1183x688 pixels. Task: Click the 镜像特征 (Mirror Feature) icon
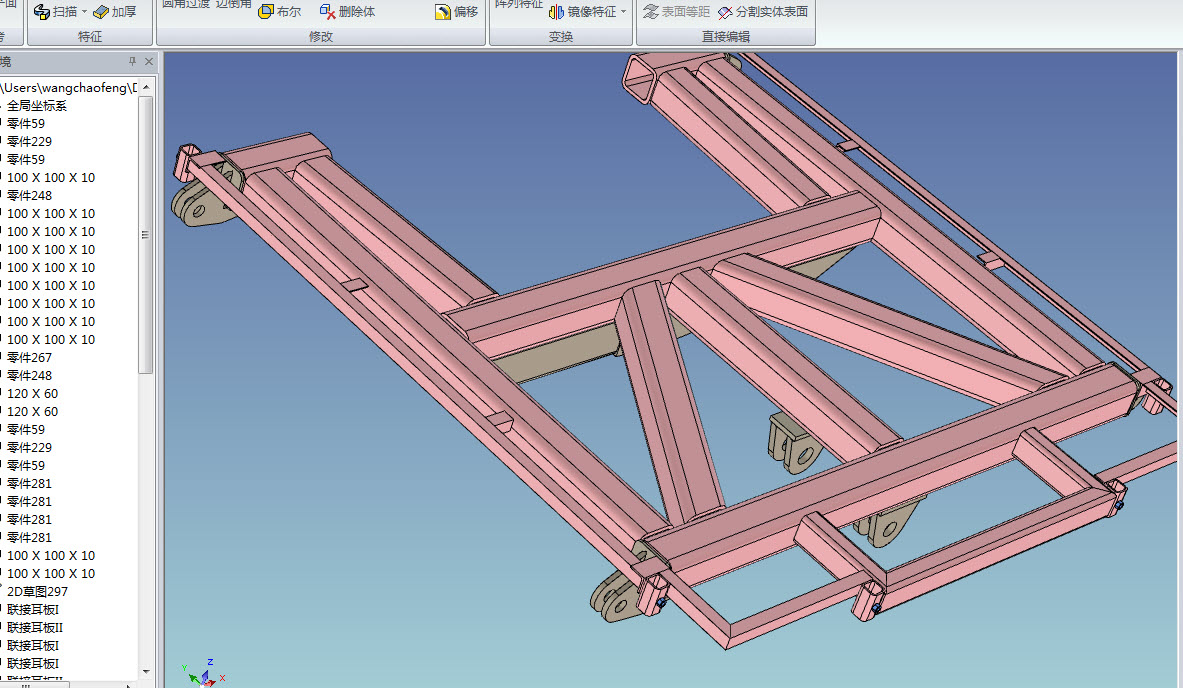(x=556, y=12)
